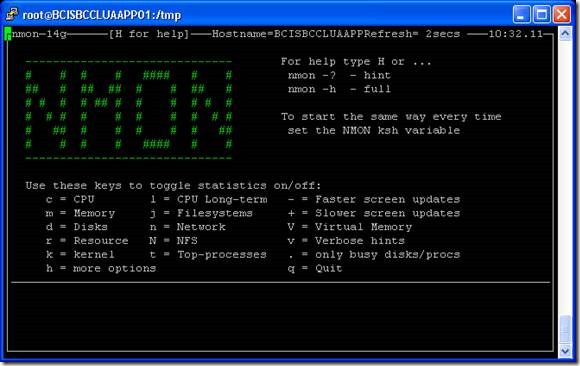Click the 'l = CPU Long-term' entry
This screenshot has height=366, width=580.
click(209, 199)
